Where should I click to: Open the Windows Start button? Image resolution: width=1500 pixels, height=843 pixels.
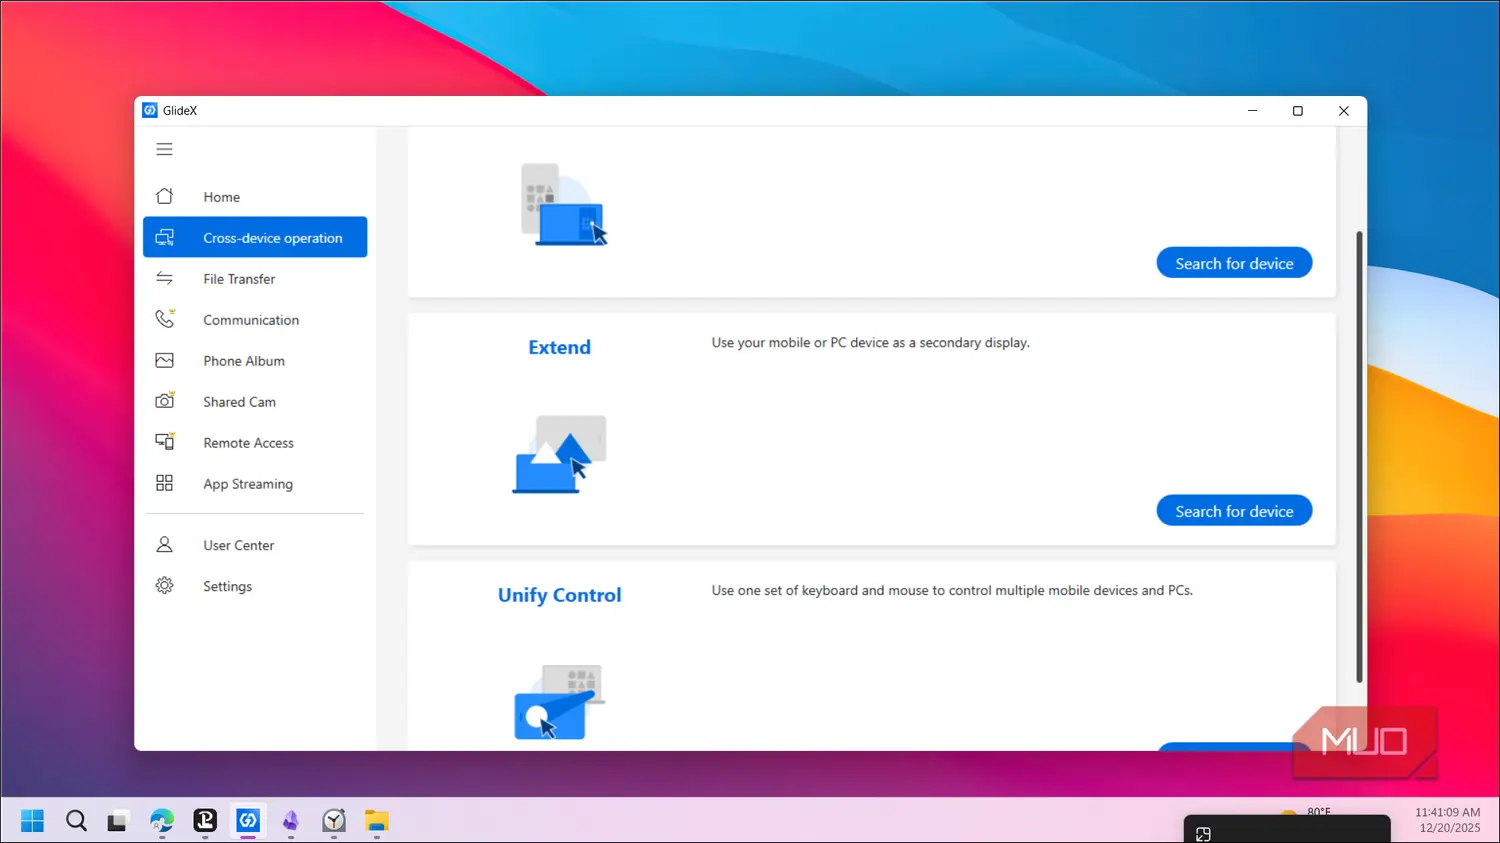(x=33, y=821)
